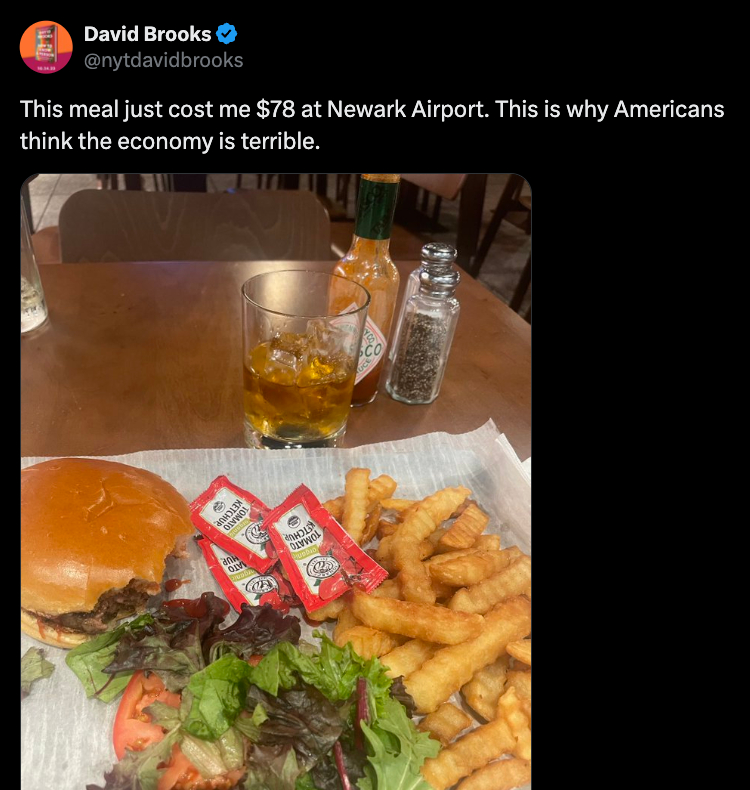Open the David Brooks display name

click(x=147, y=34)
